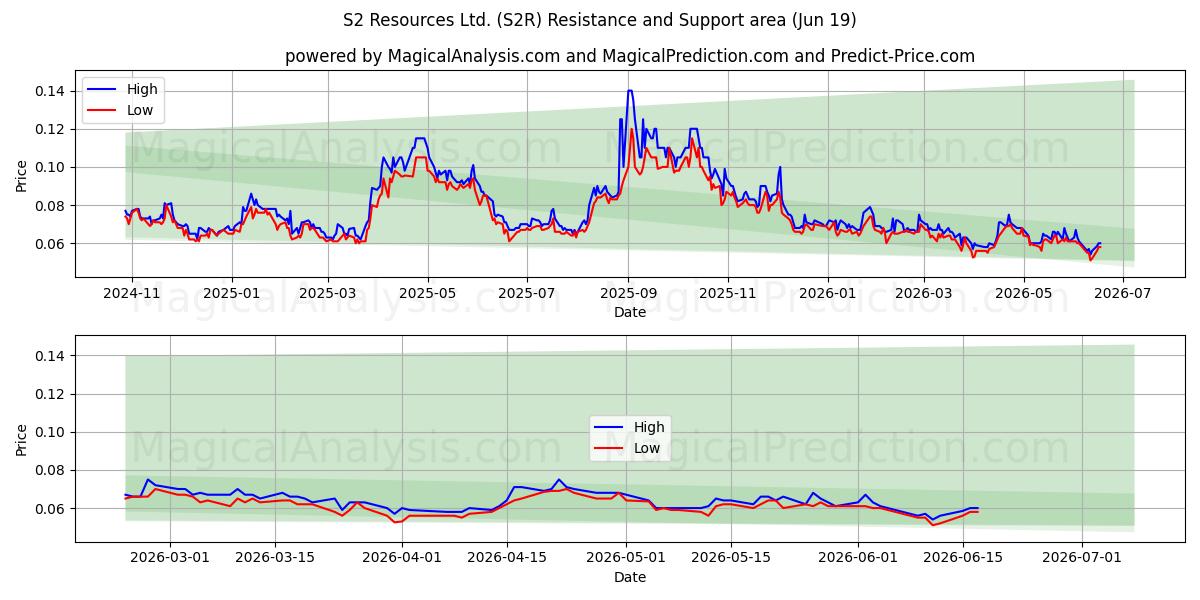This screenshot has height=600, width=1200.
Task: Click the '2025-05' x-axis label
Action: [x=428, y=294]
